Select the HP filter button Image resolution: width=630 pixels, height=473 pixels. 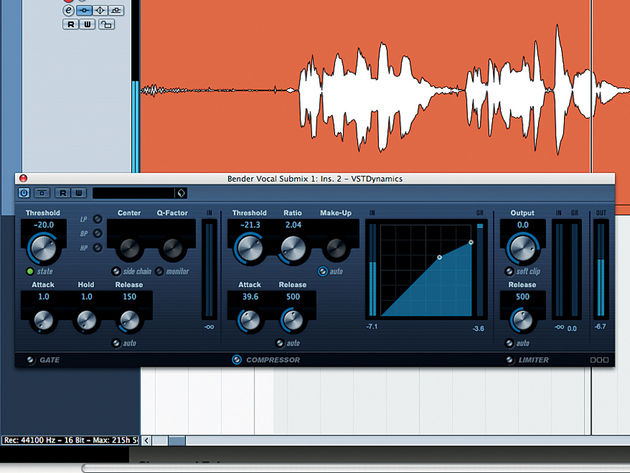pos(98,248)
